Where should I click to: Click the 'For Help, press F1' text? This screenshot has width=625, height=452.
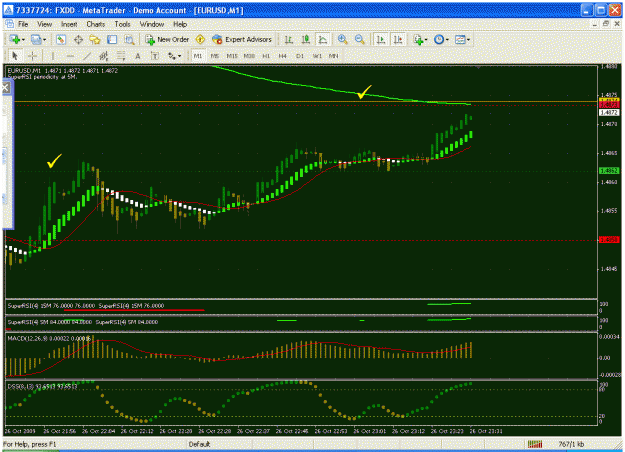tap(31, 444)
